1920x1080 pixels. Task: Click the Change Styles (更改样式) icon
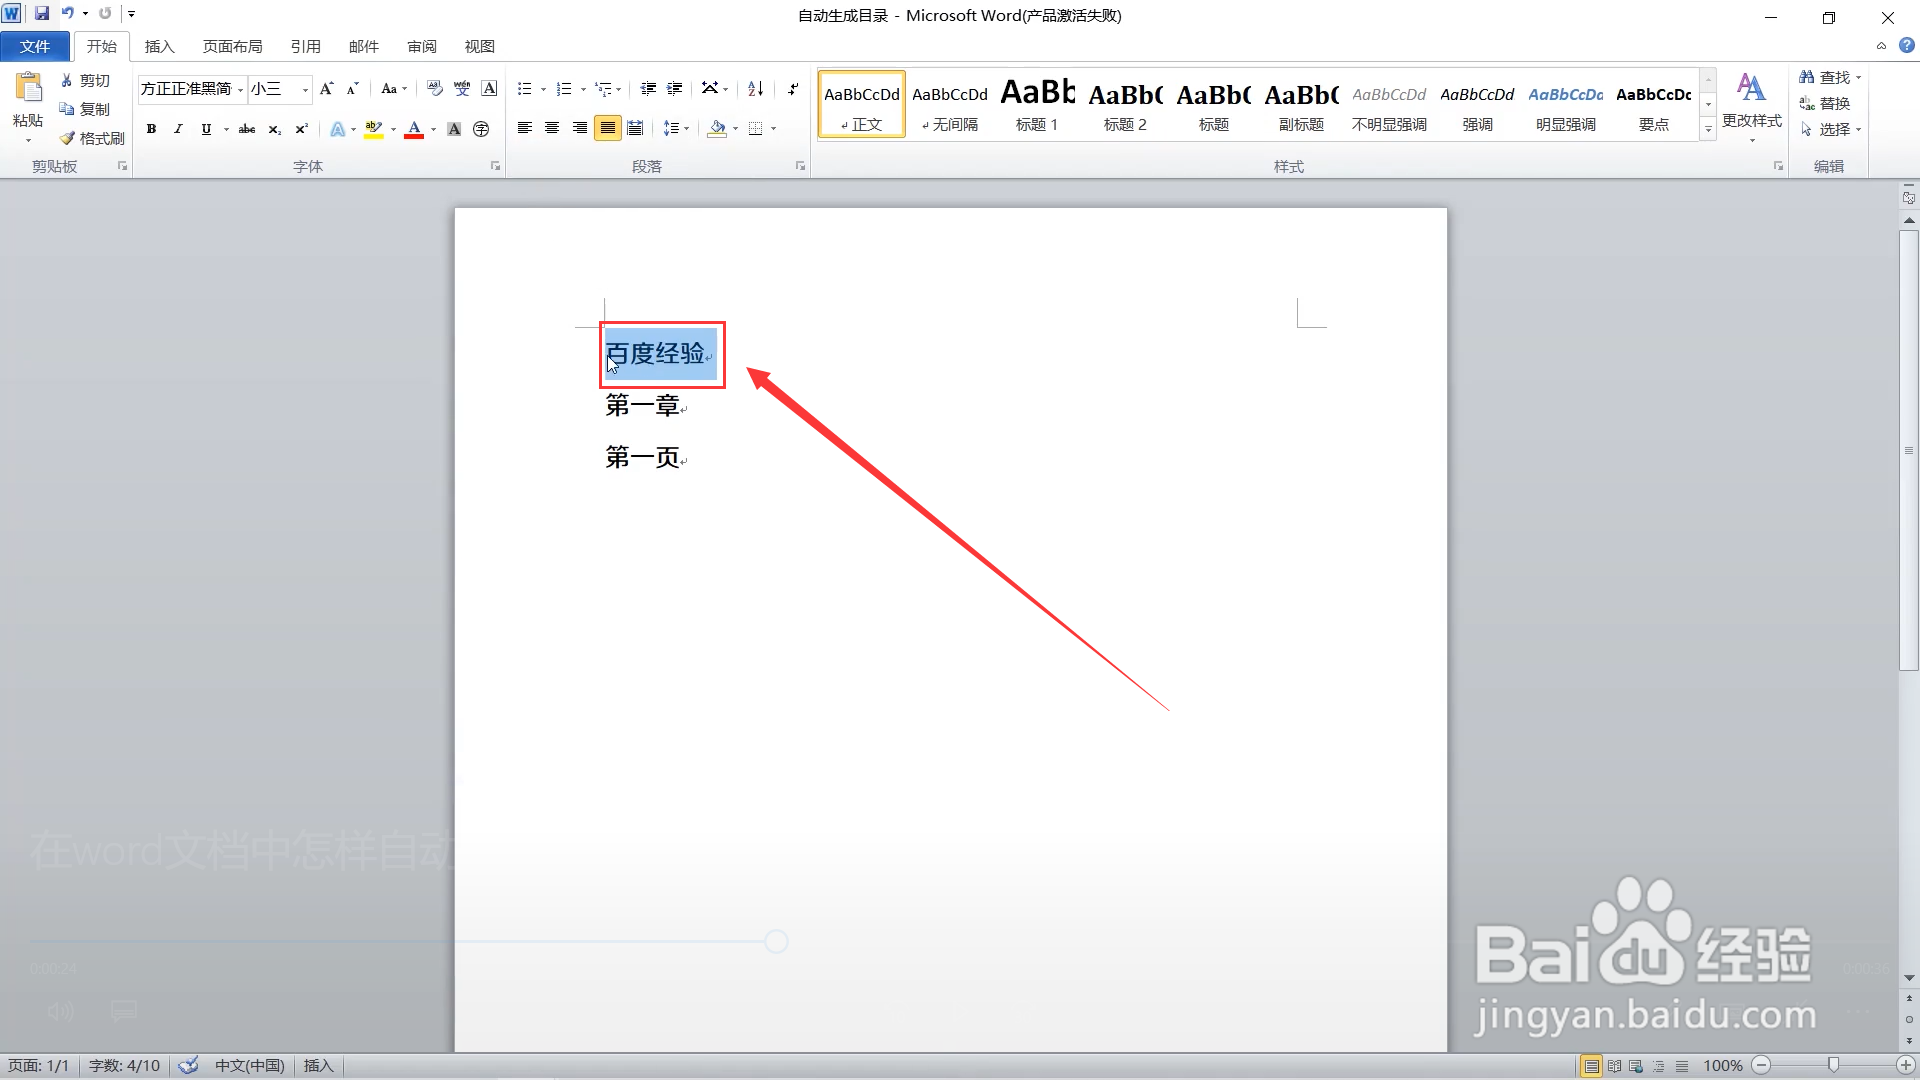(1751, 89)
